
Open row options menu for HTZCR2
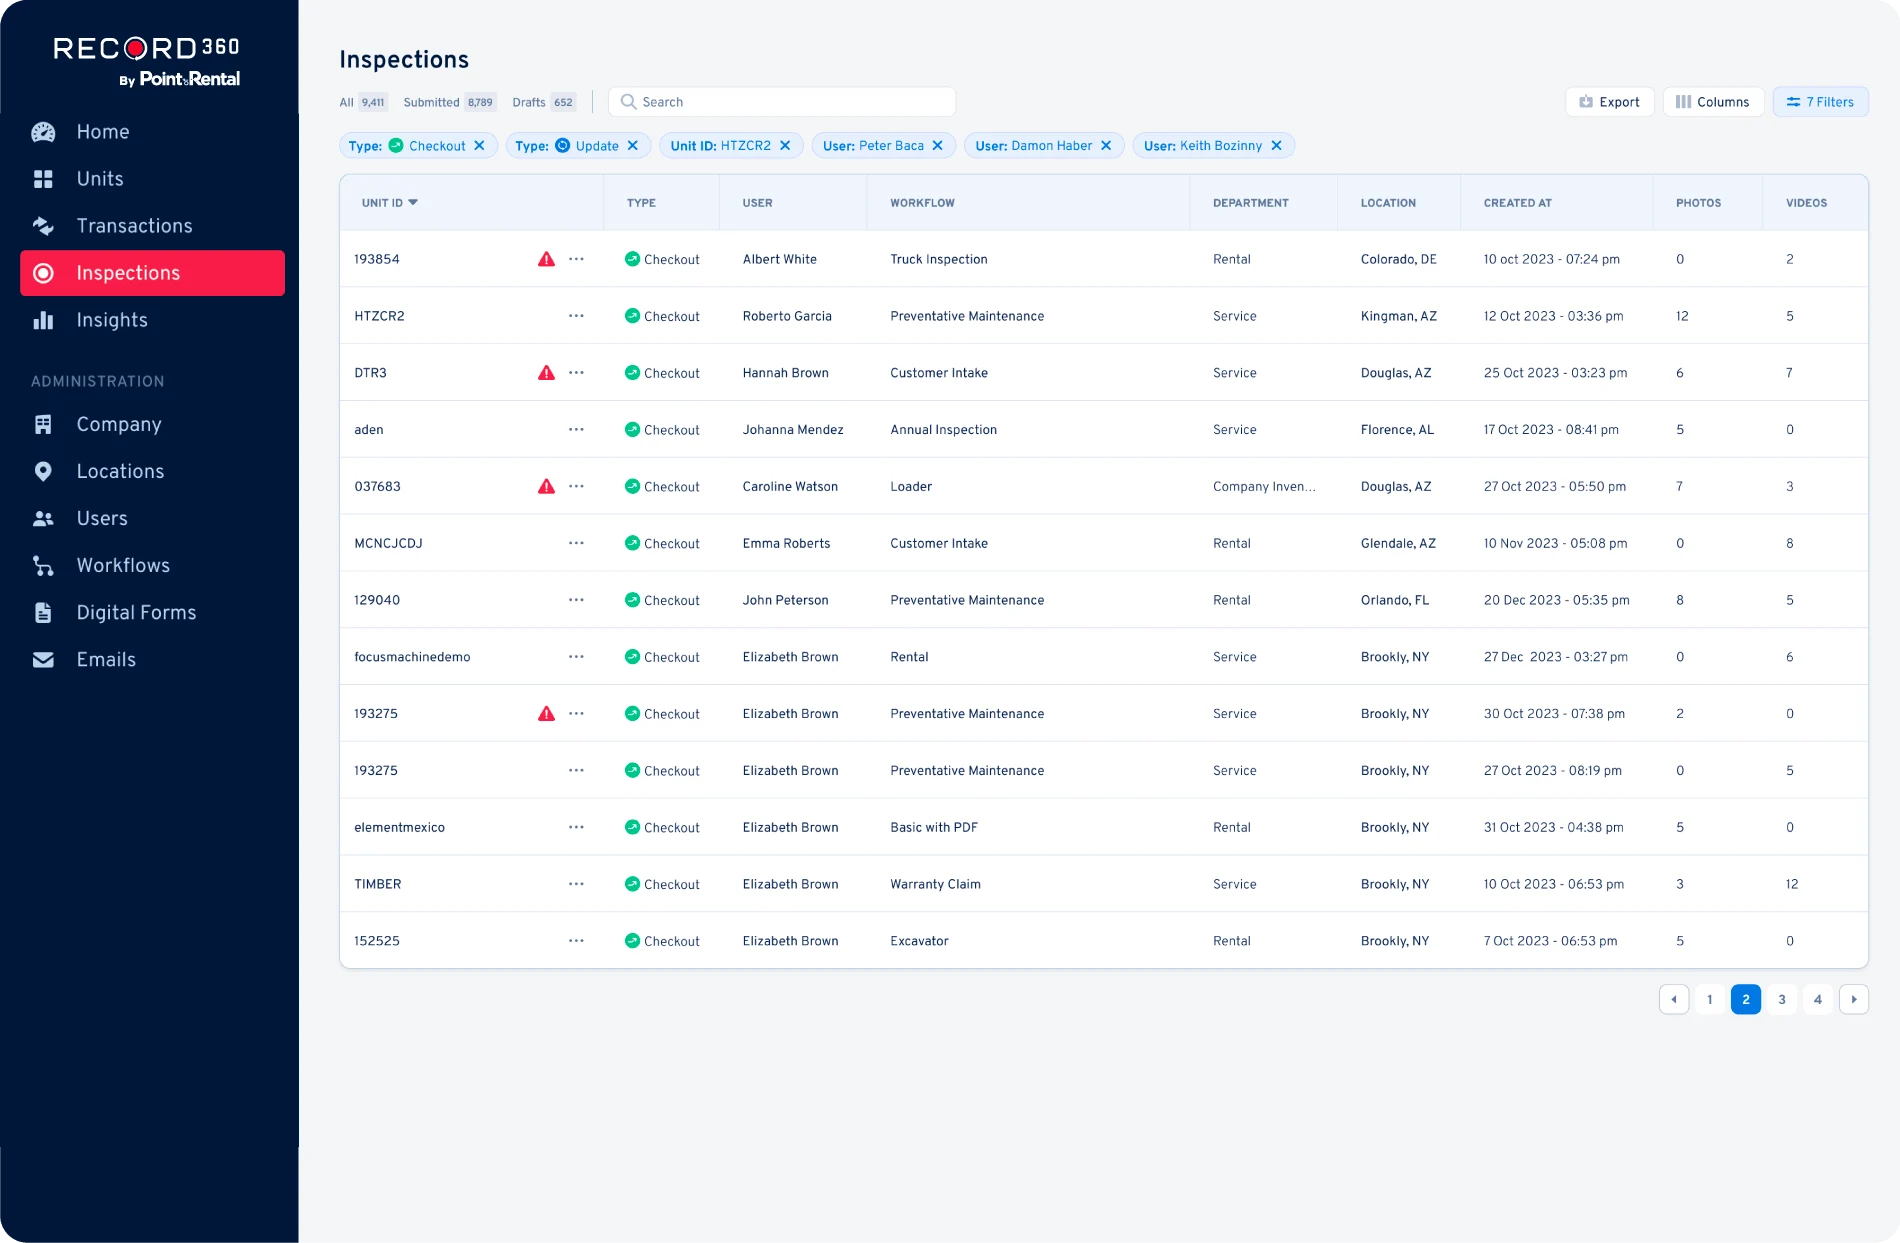pyautogui.click(x=576, y=316)
